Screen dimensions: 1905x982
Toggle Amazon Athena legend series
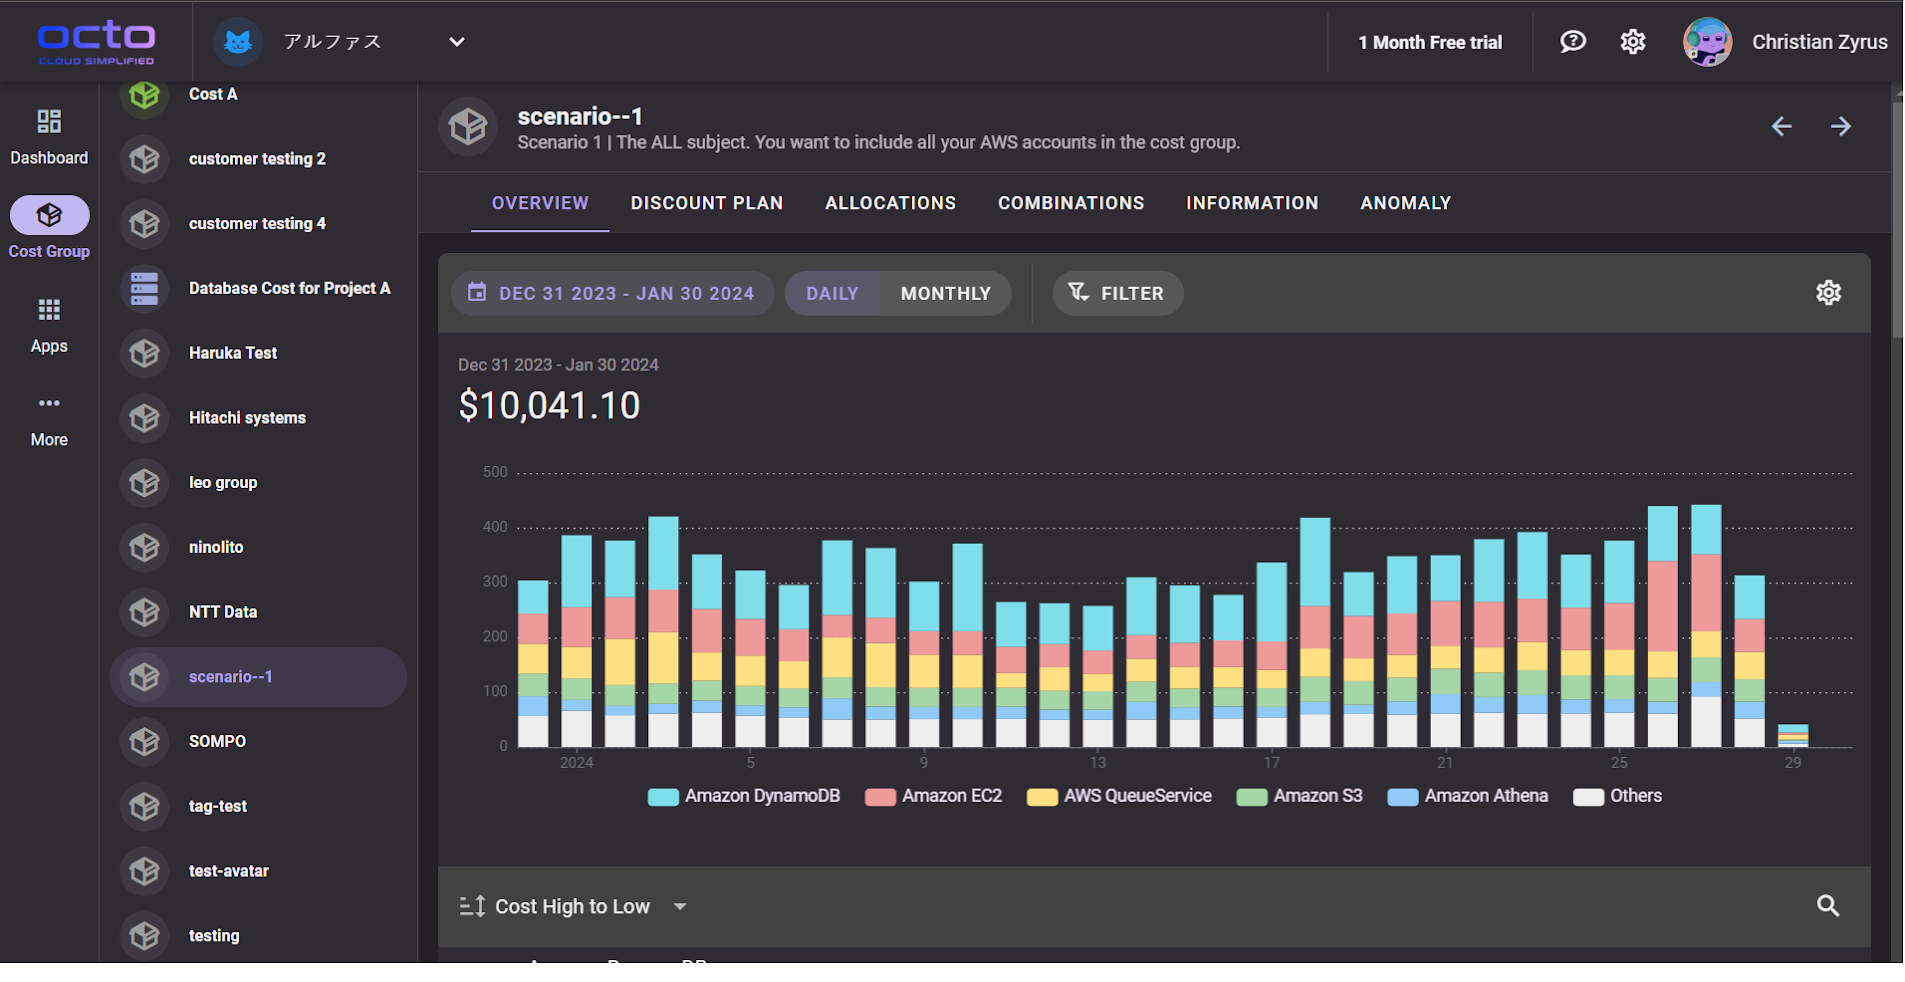pos(1468,796)
